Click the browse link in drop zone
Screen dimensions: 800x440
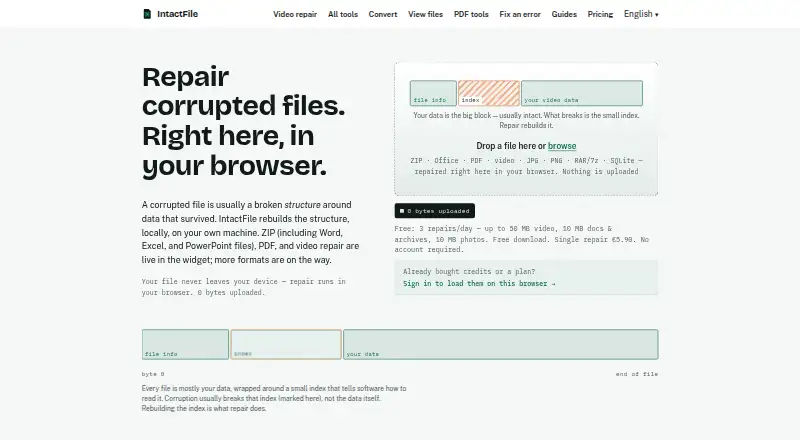point(562,146)
